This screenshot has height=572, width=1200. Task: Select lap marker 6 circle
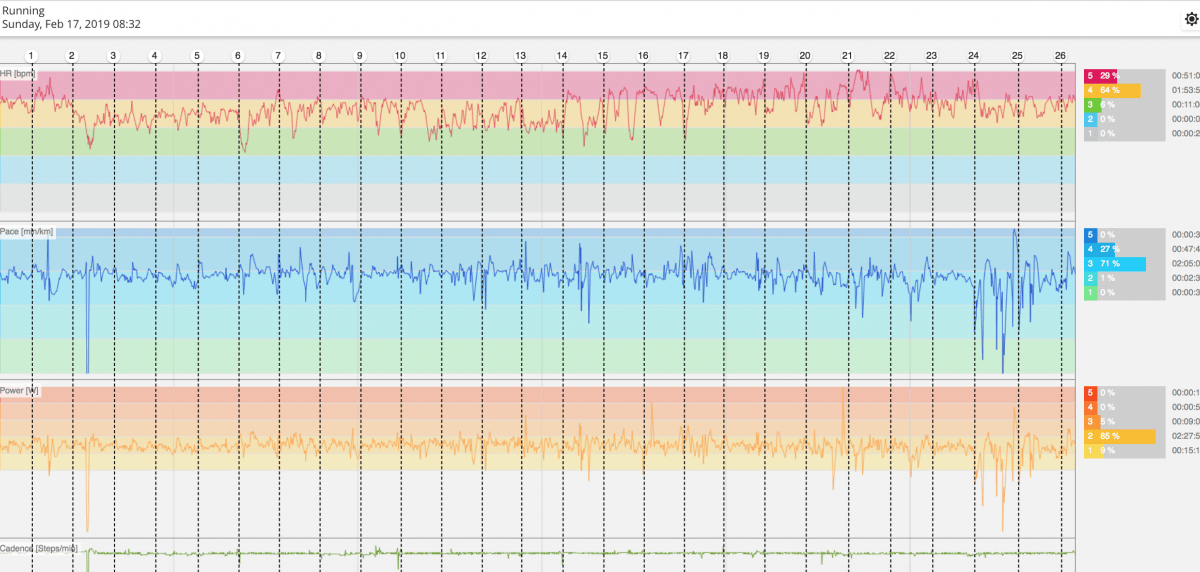(x=238, y=56)
